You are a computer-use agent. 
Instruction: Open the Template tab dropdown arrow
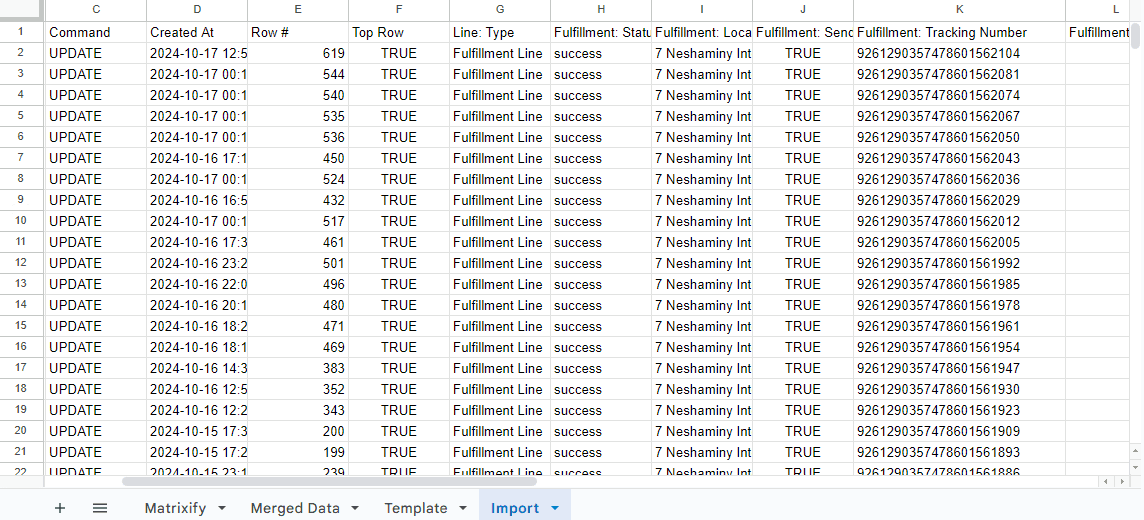point(463,508)
